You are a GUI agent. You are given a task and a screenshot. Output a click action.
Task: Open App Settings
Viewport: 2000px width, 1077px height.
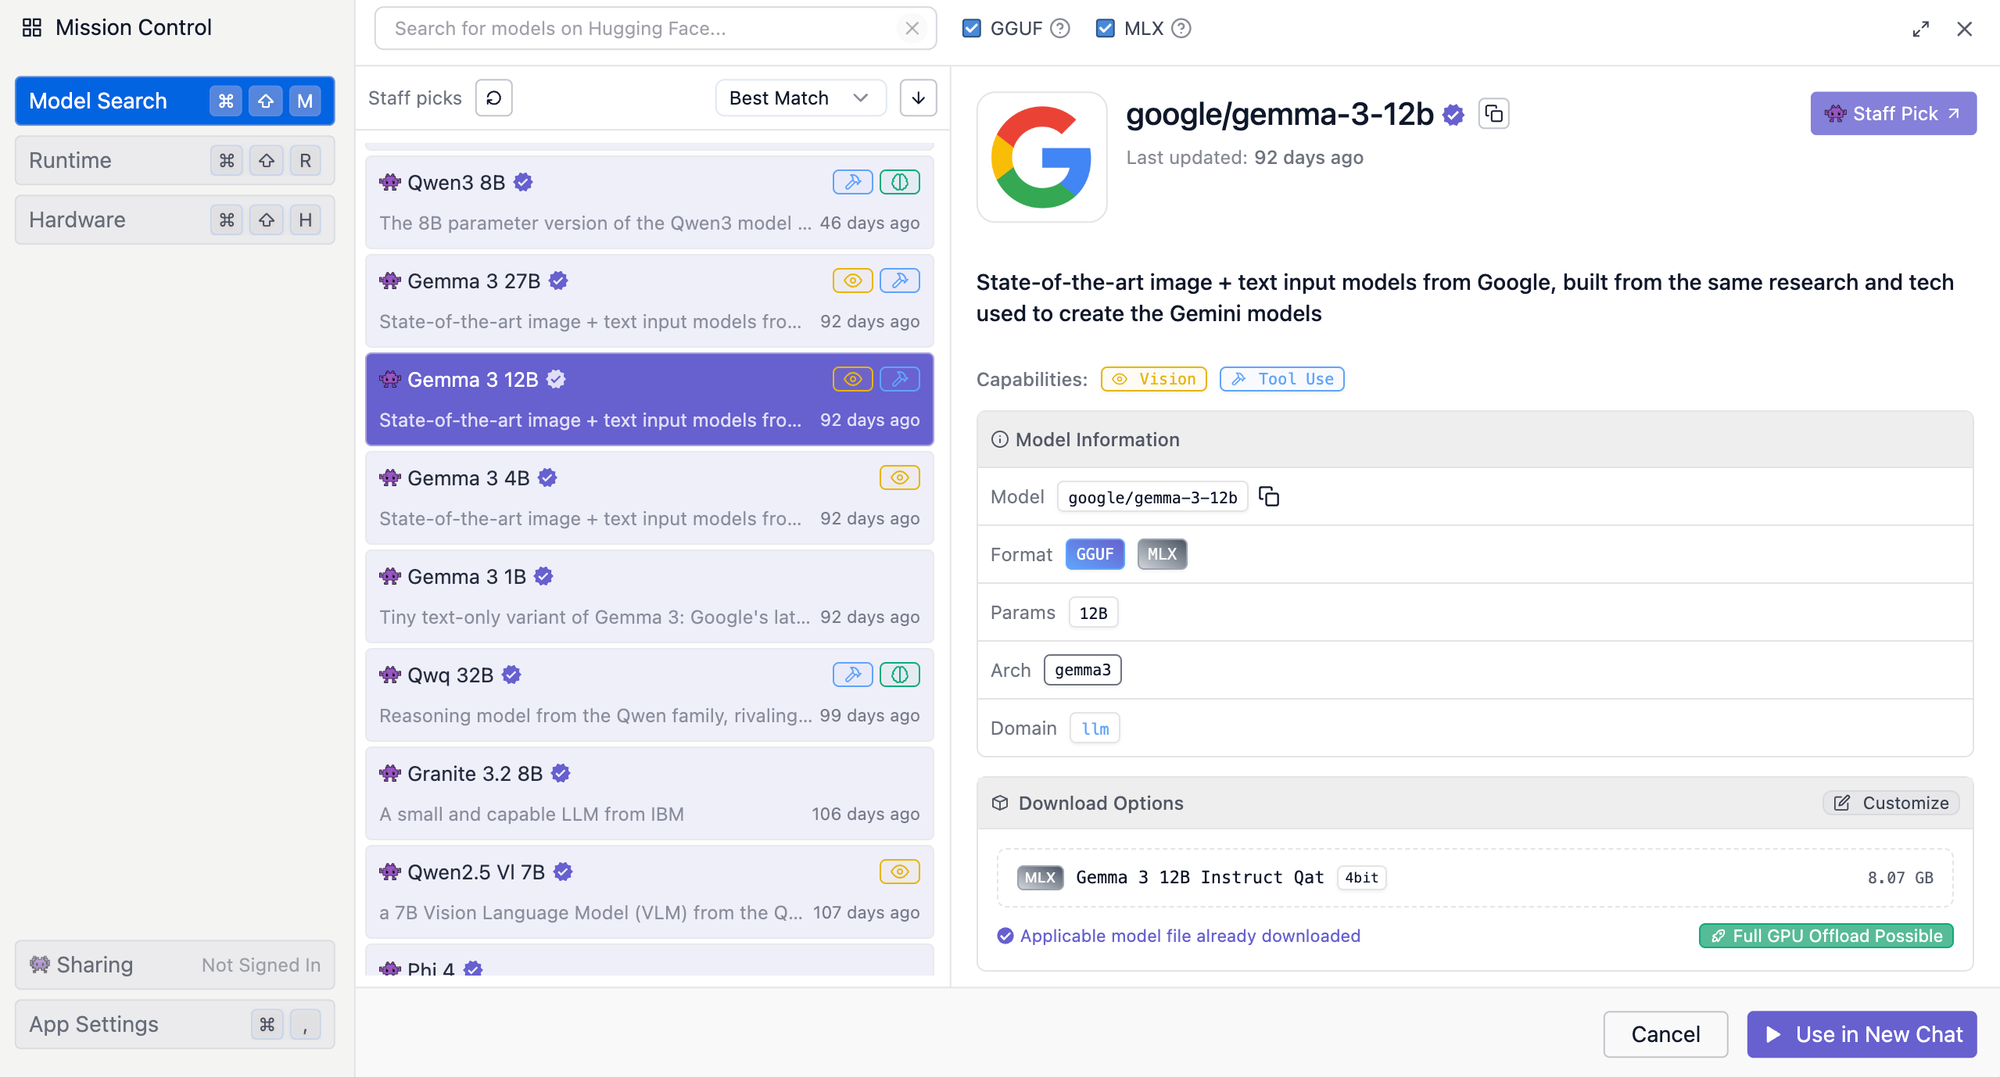(x=175, y=1024)
